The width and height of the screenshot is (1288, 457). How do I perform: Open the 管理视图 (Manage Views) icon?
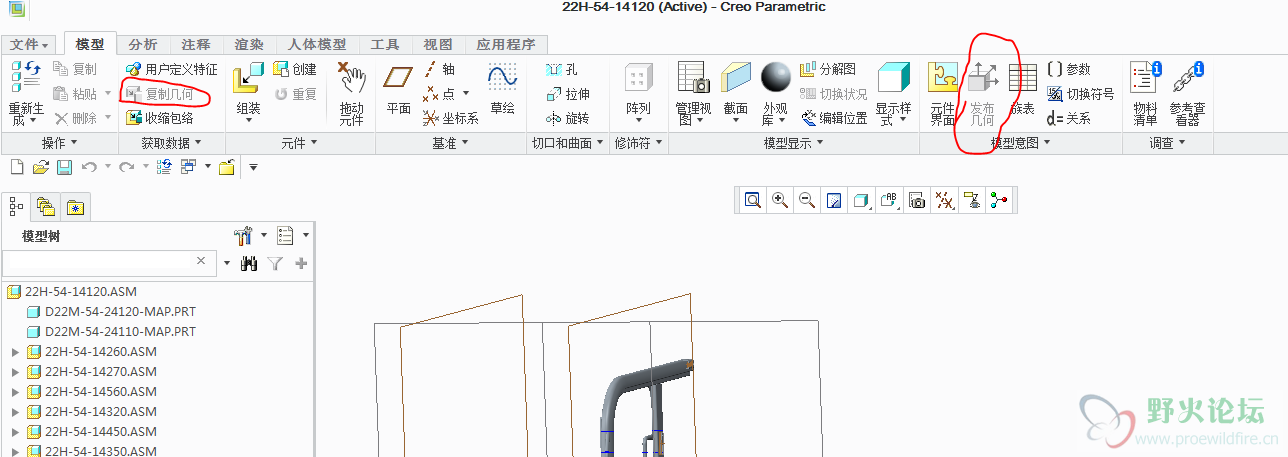(693, 77)
